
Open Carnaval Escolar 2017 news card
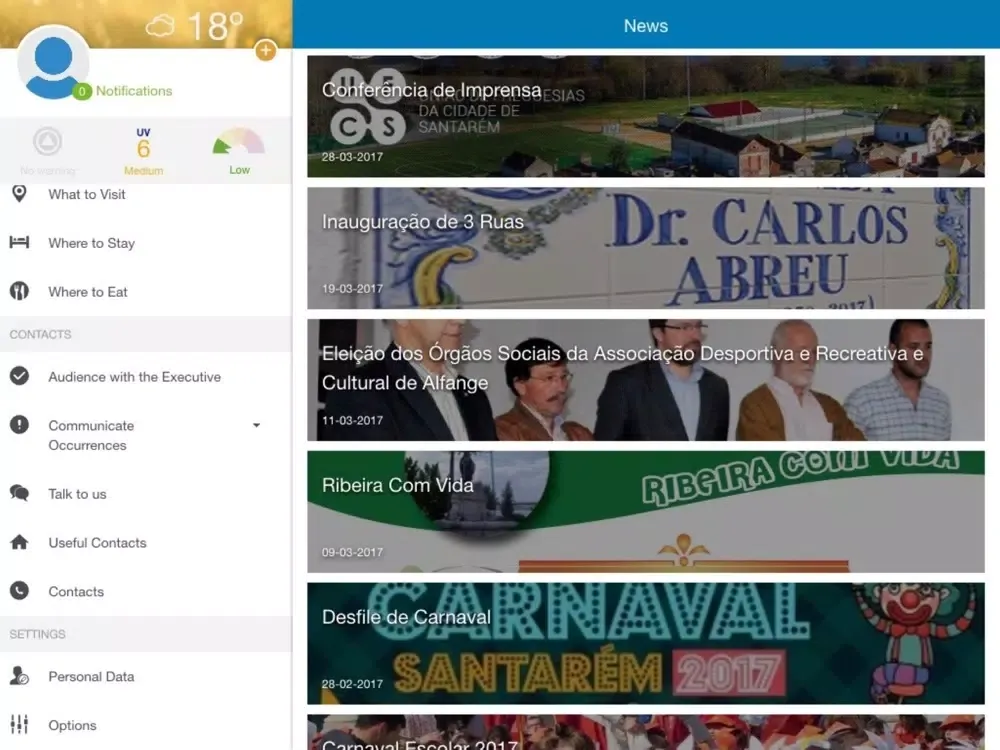645,732
